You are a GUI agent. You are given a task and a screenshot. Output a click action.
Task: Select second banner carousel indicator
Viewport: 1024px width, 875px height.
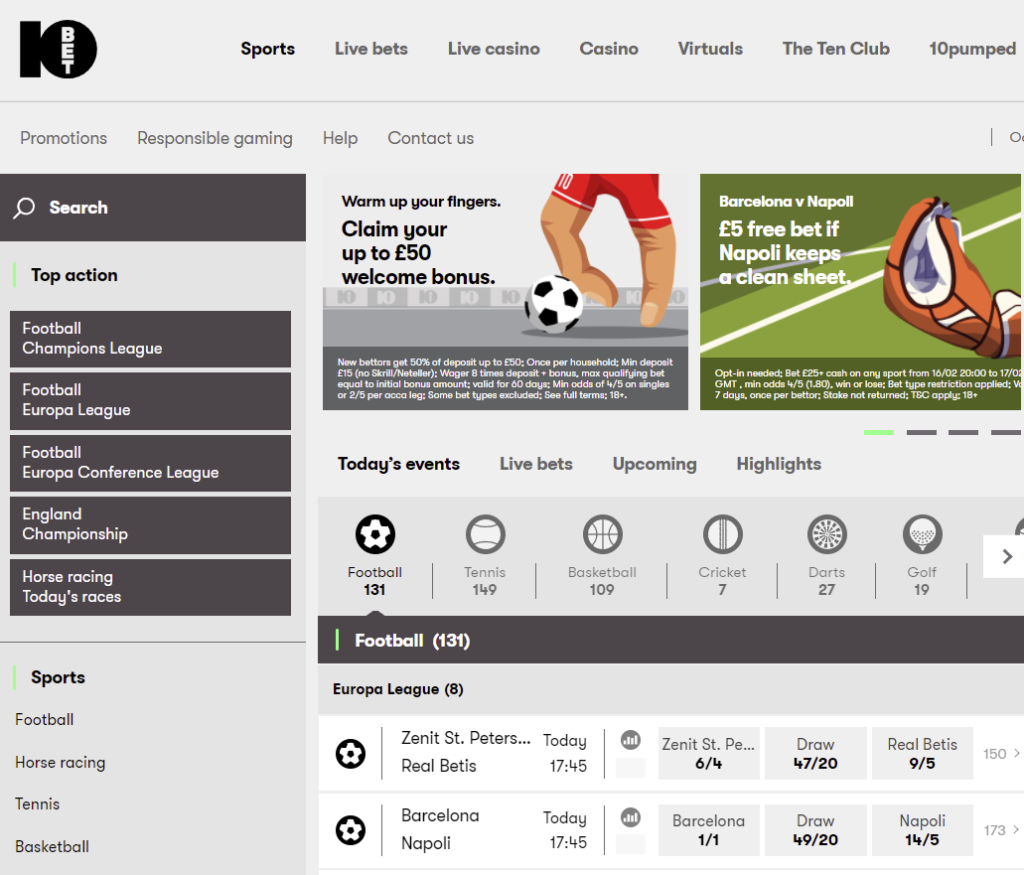click(x=921, y=432)
